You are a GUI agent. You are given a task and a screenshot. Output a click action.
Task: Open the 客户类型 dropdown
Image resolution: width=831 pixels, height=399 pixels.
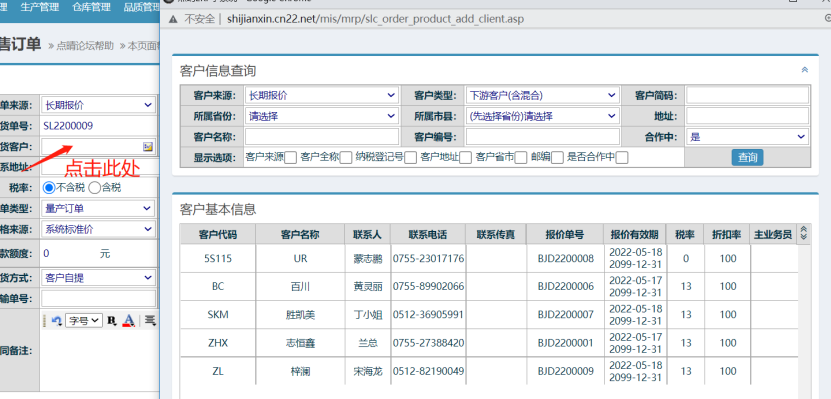[542, 95]
